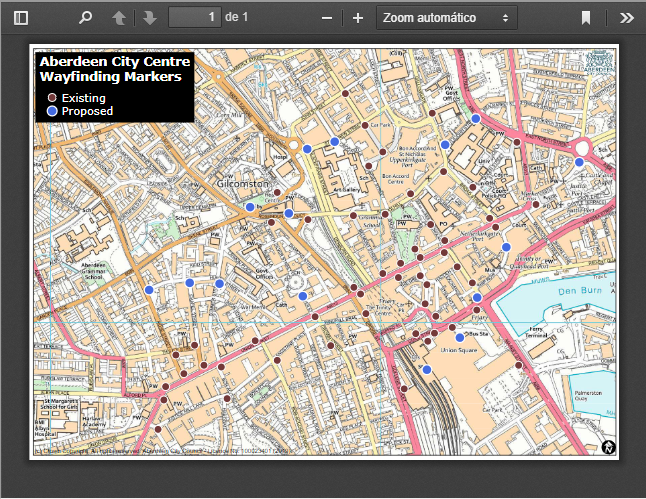Zoom in with the plus button
The image size is (646, 499).
pyautogui.click(x=358, y=18)
